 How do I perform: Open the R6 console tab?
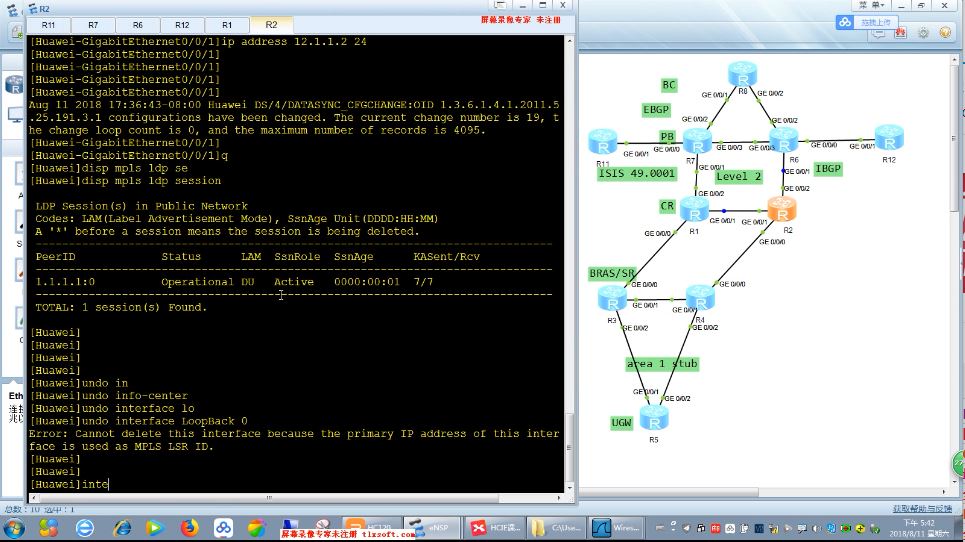(137, 24)
